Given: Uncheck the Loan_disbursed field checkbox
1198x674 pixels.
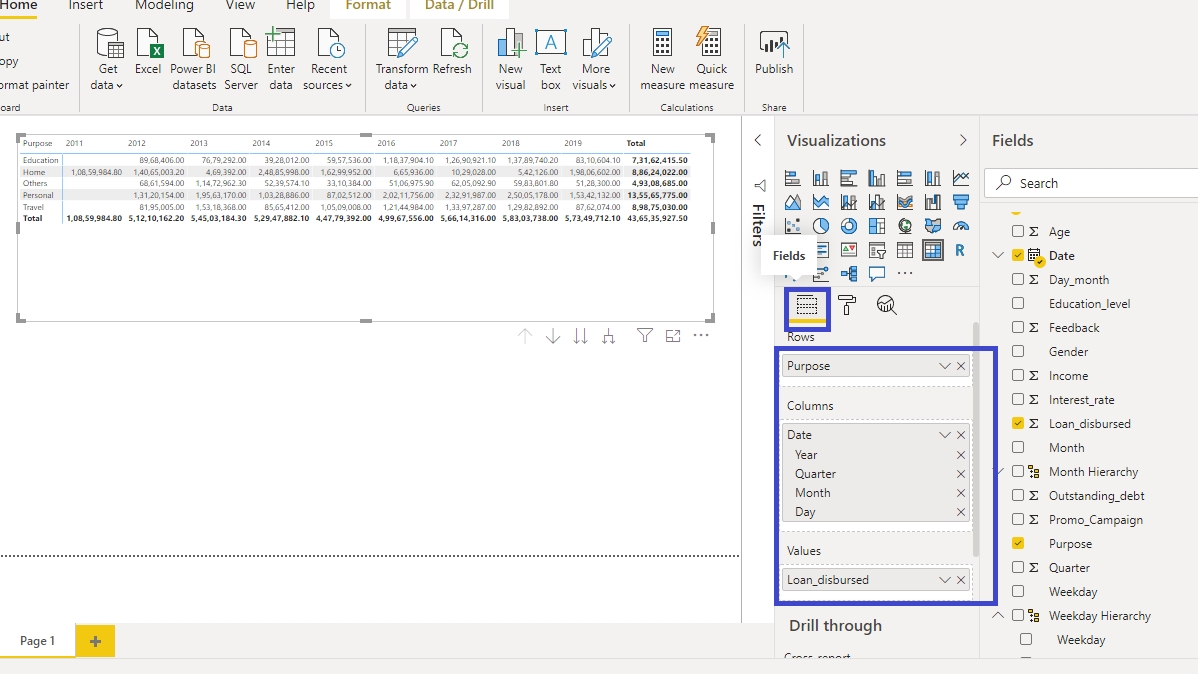Looking at the screenshot, I should coord(1018,424).
